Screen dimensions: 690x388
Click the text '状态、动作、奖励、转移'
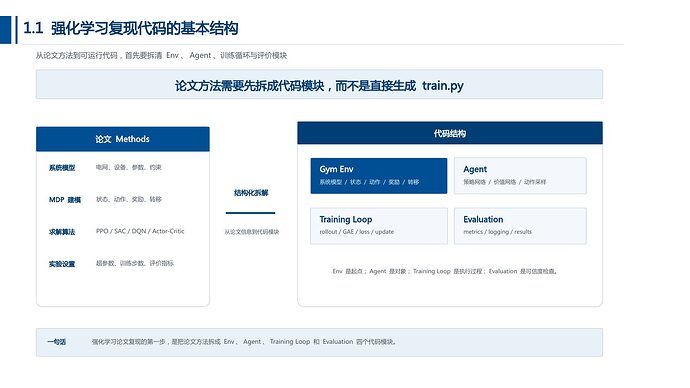pyautogui.click(x=128, y=199)
